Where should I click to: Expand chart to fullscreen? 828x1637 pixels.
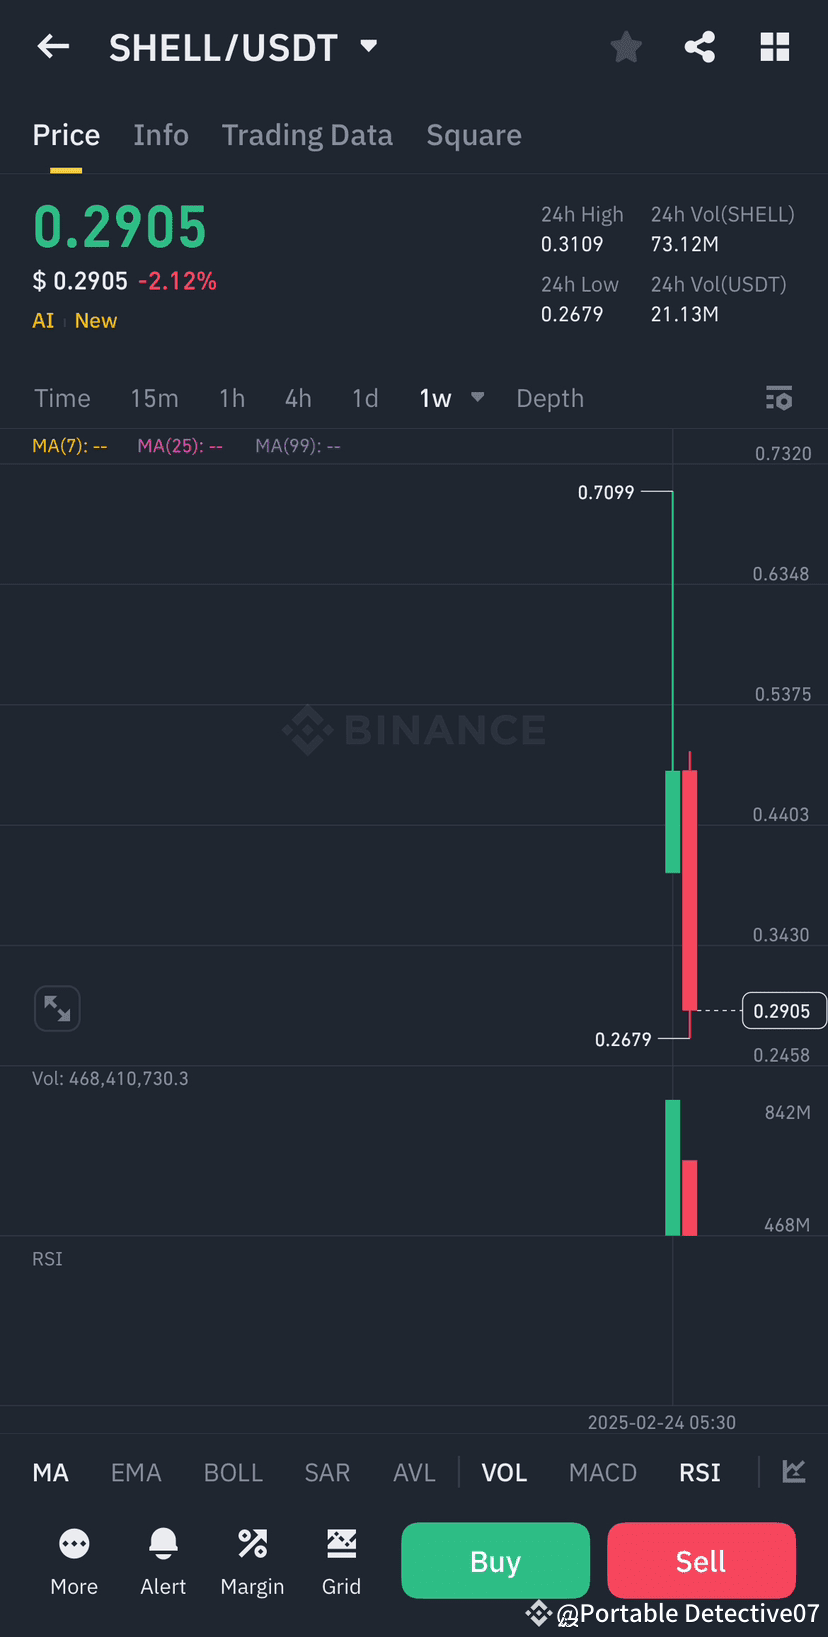(x=57, y=1008)
